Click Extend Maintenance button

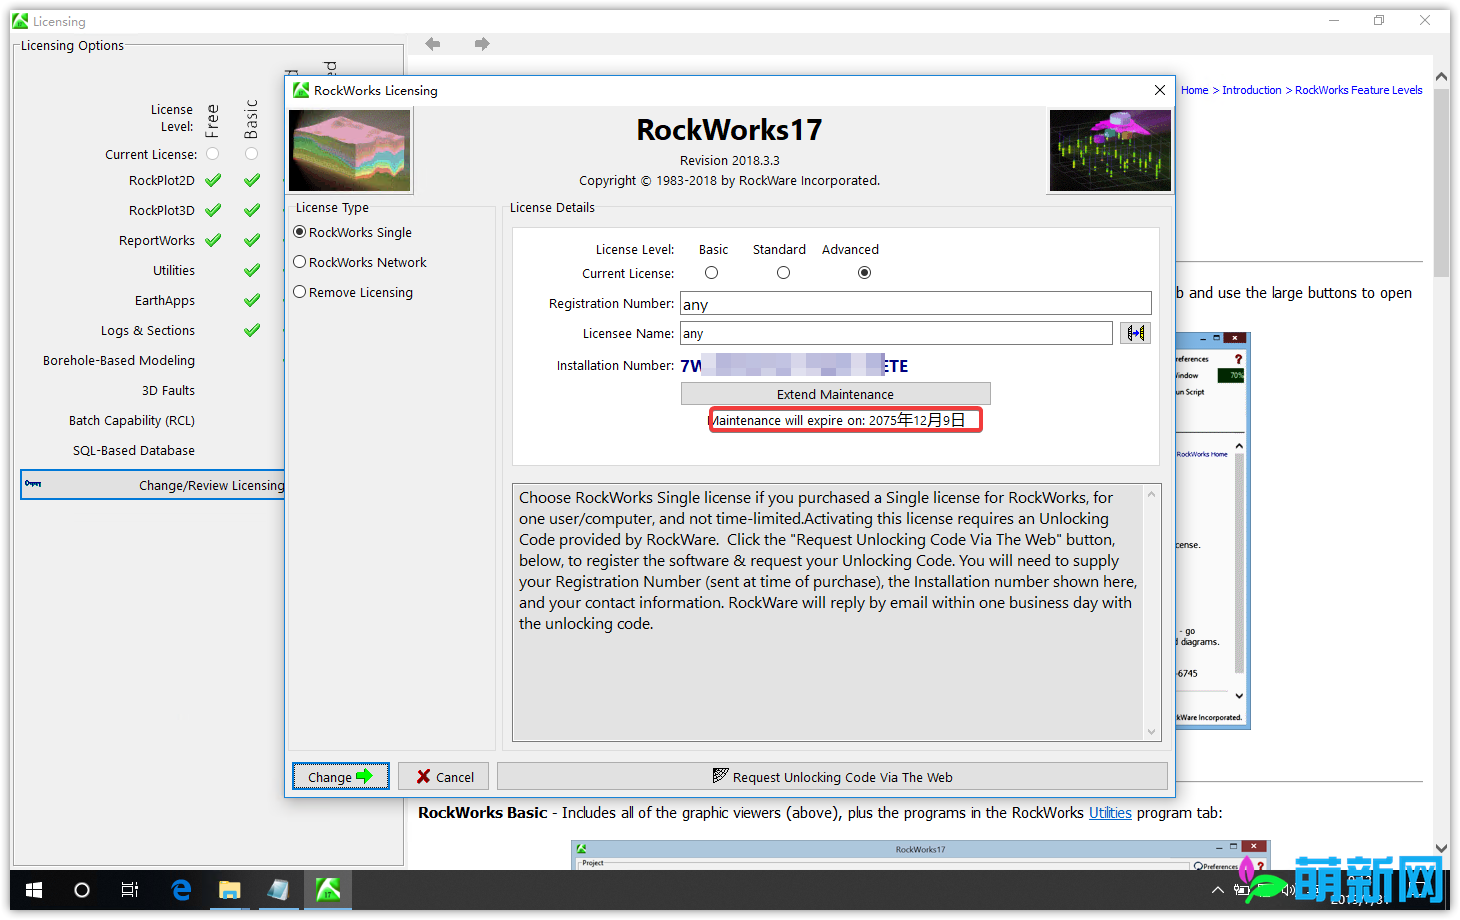tap(836, 394)
